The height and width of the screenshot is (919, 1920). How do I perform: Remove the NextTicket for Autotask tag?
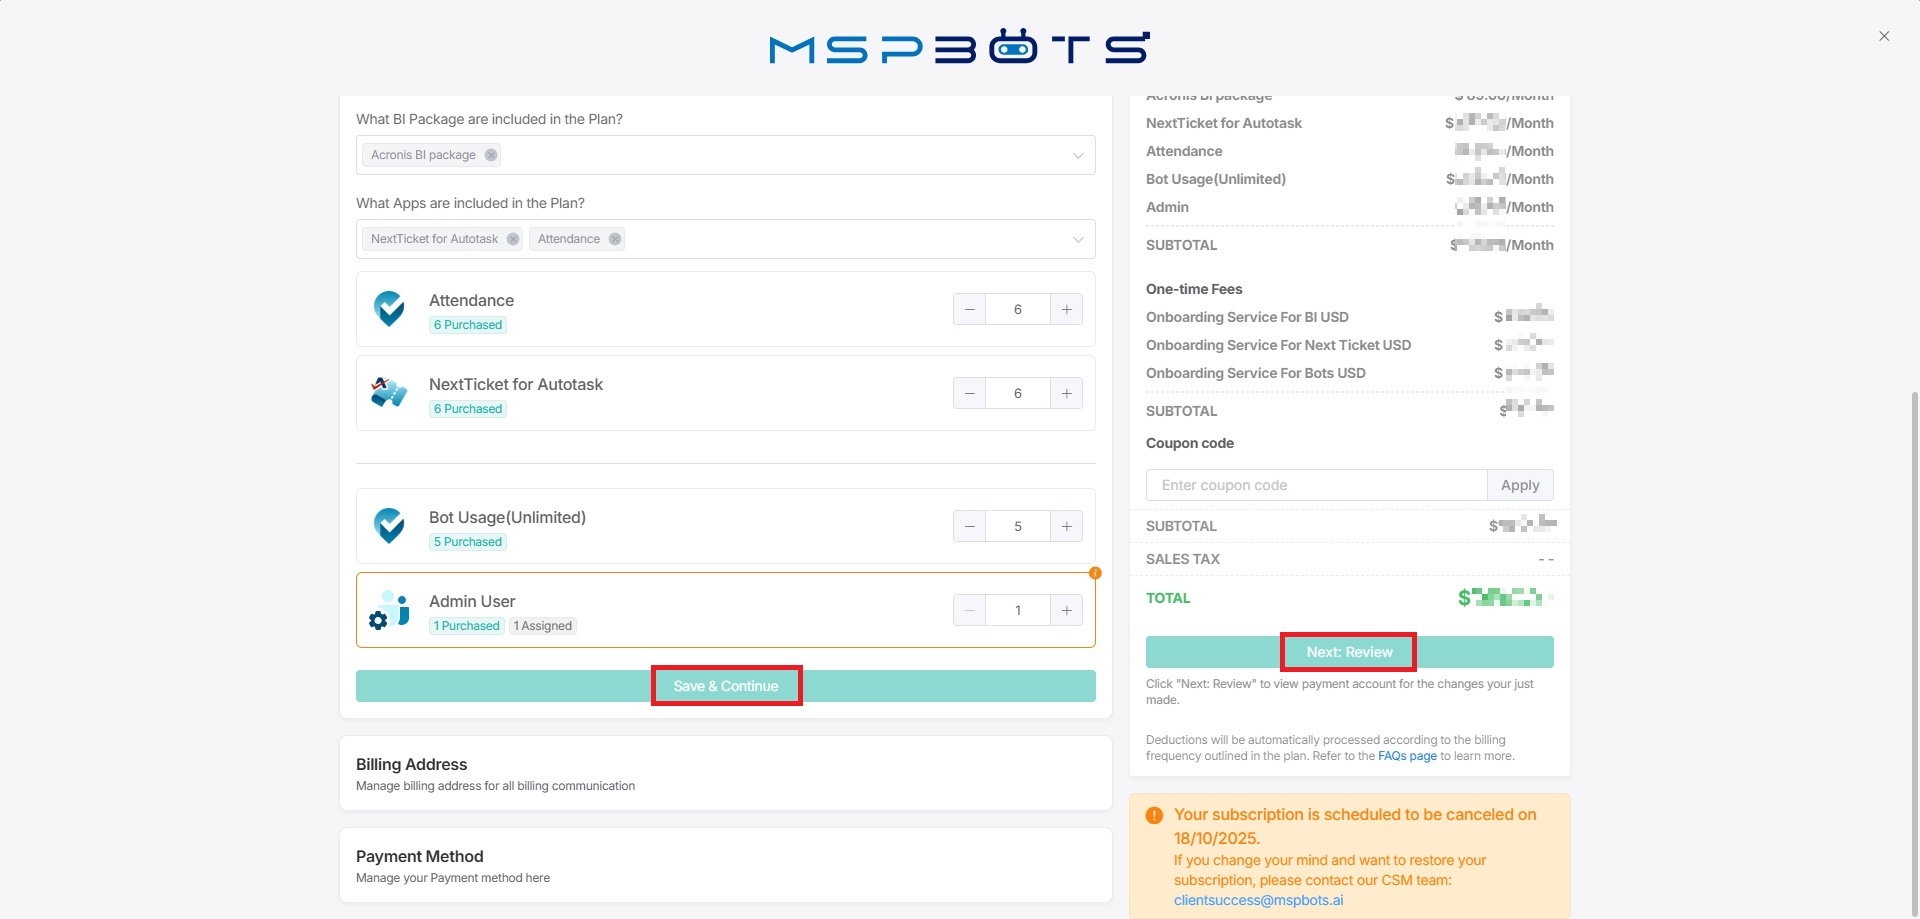coord(513,239)
